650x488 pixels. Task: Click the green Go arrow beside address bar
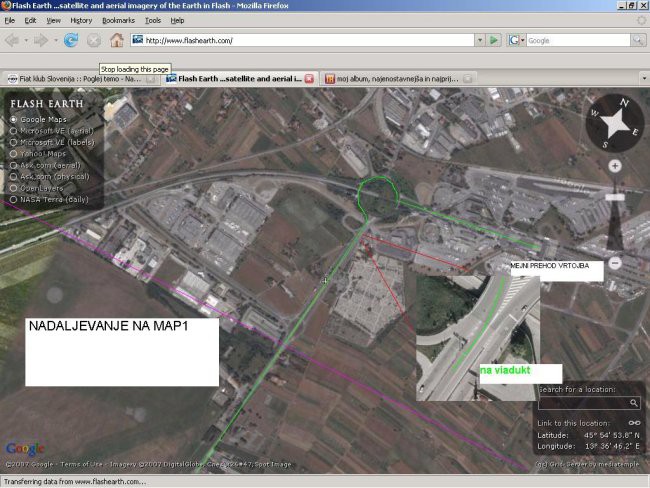[x=494, y=40]
